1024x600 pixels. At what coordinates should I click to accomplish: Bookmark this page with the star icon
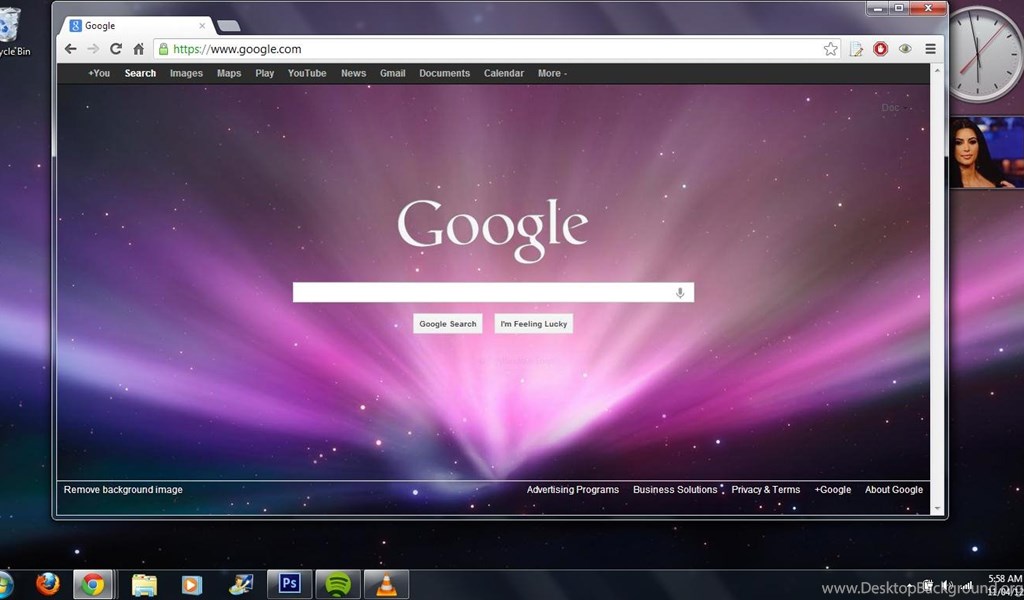[x=830, y=49]
